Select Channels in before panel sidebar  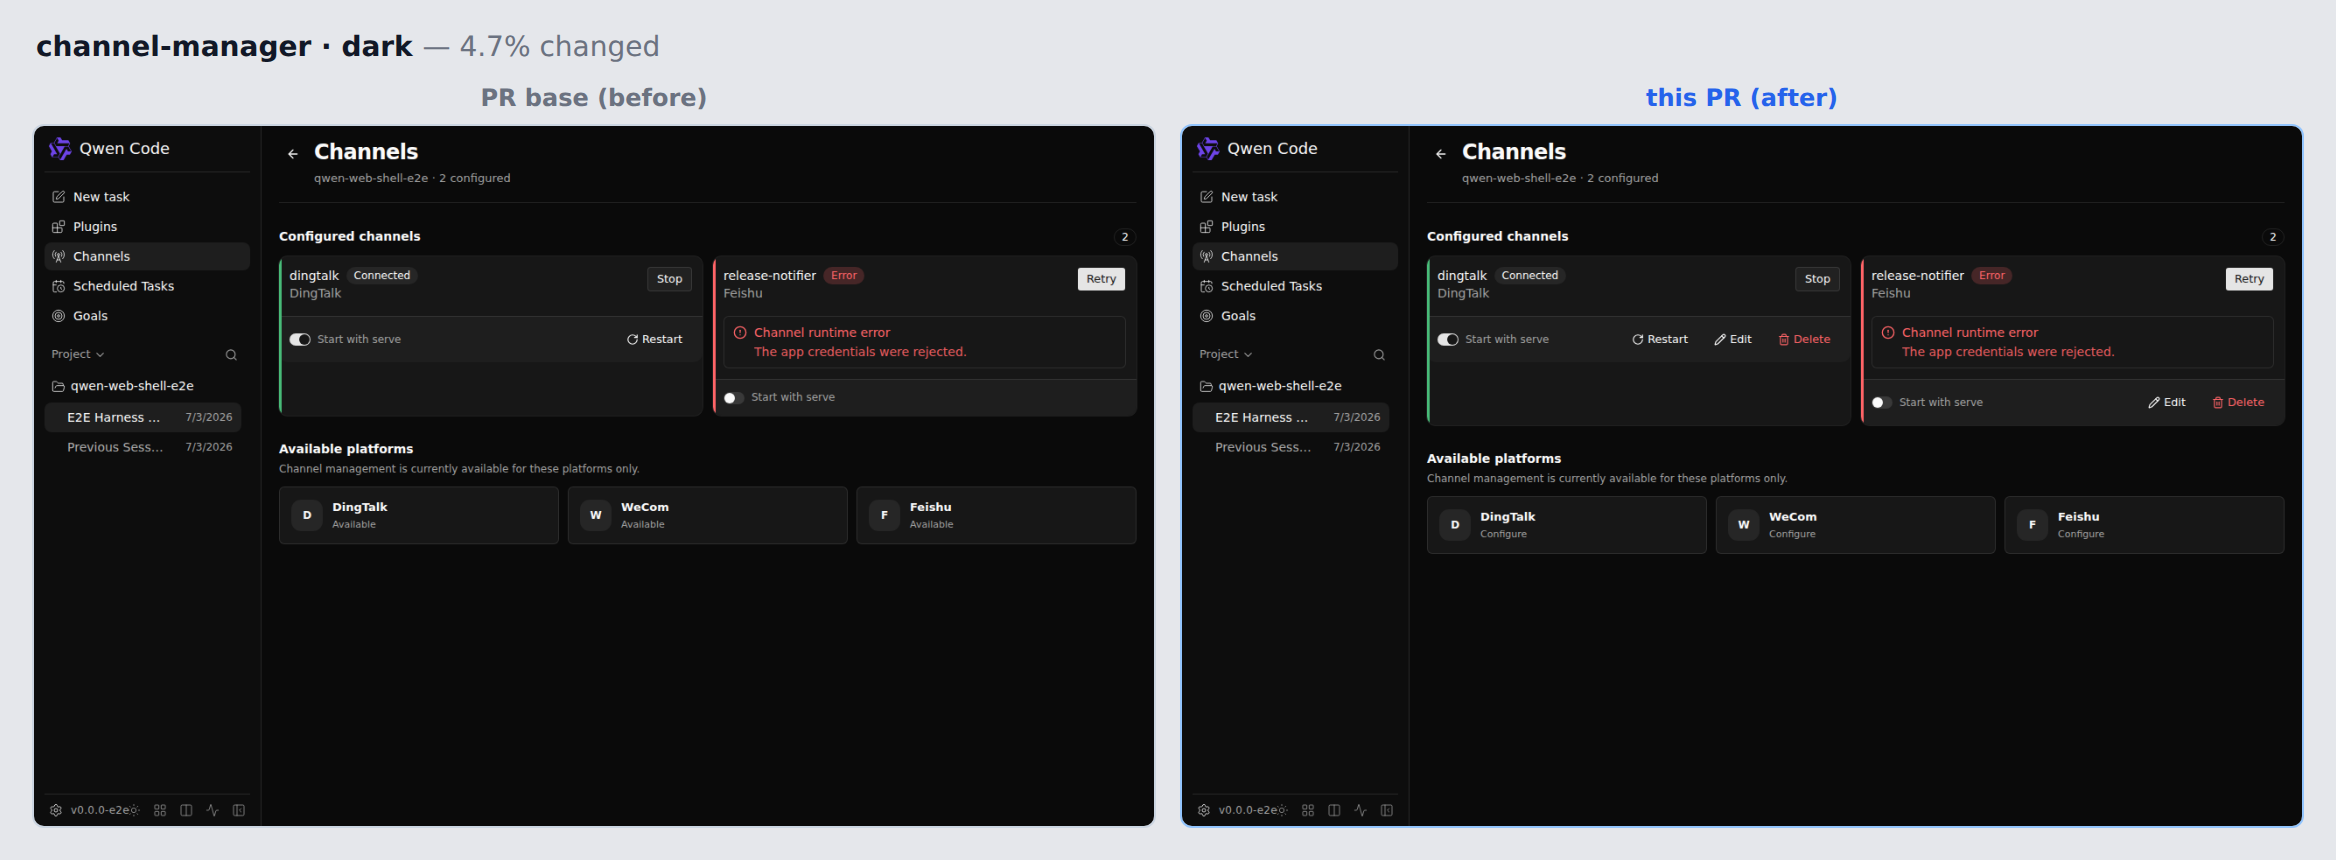(147, 257)
